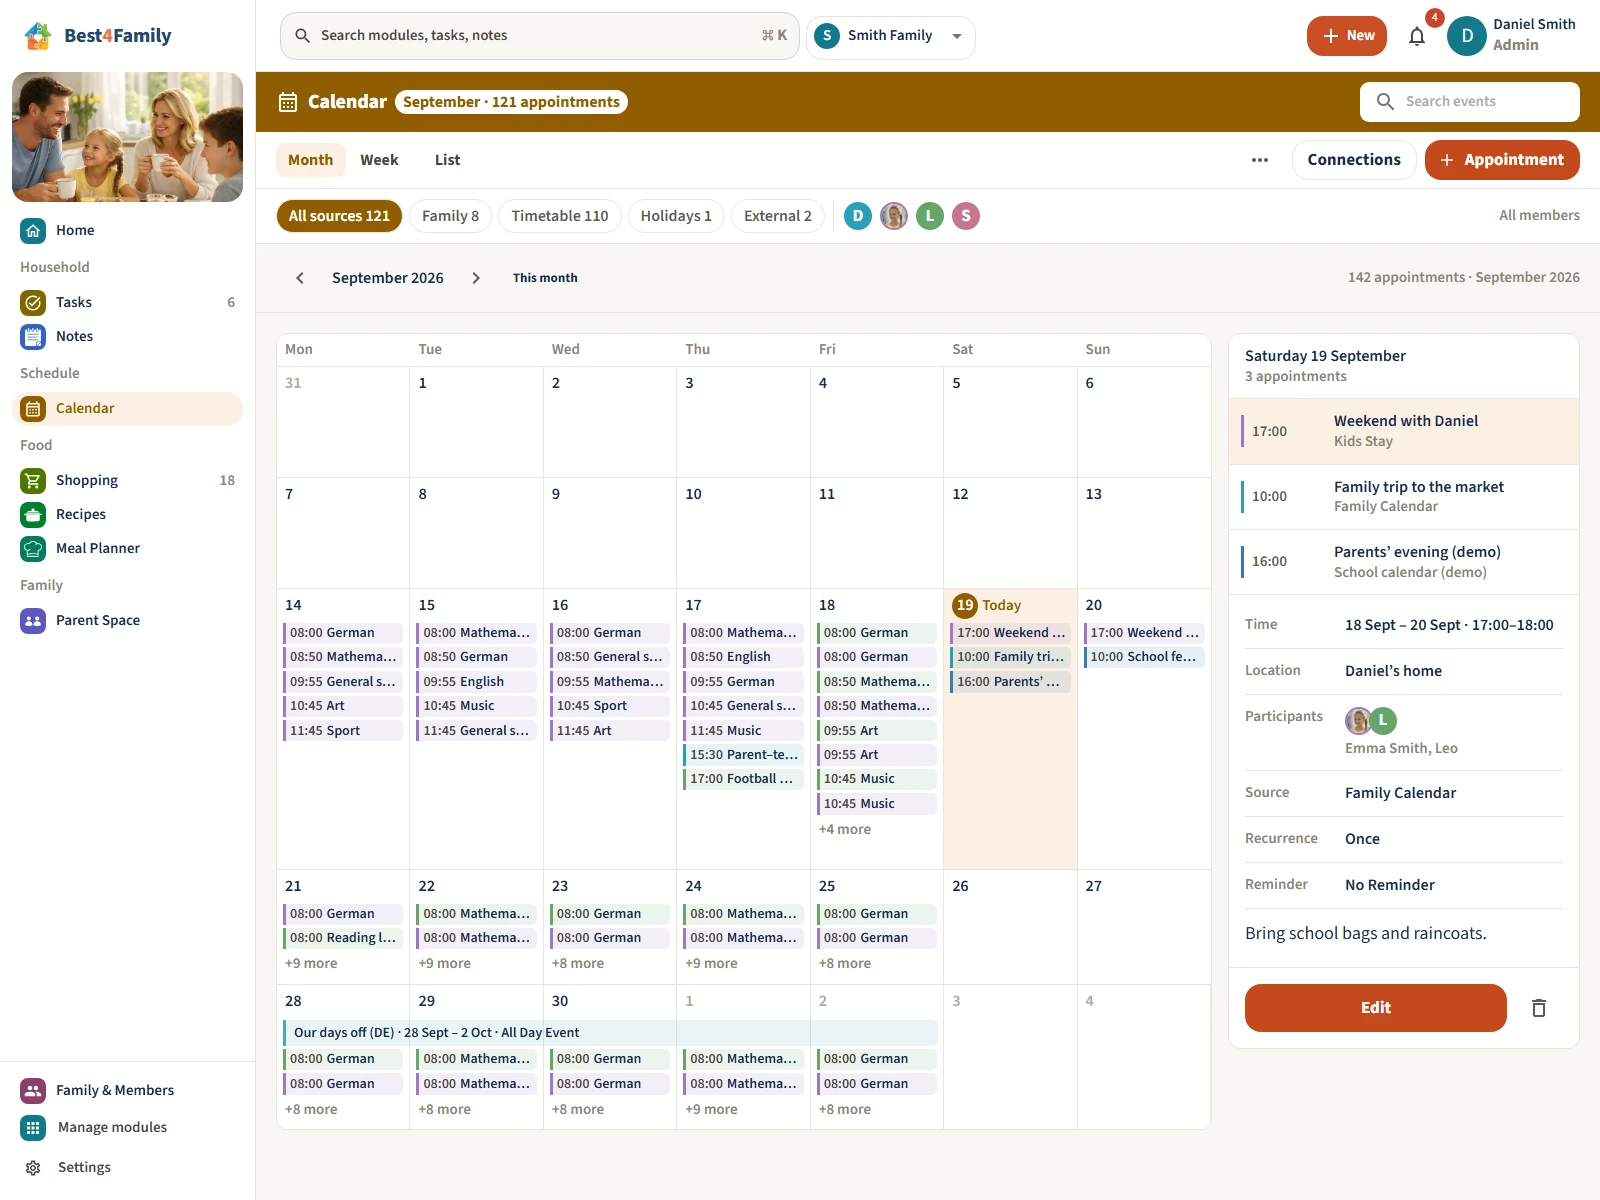1600x1200 pixels.
Task: Click Edit appointment button
Action: point(1376,1008)
